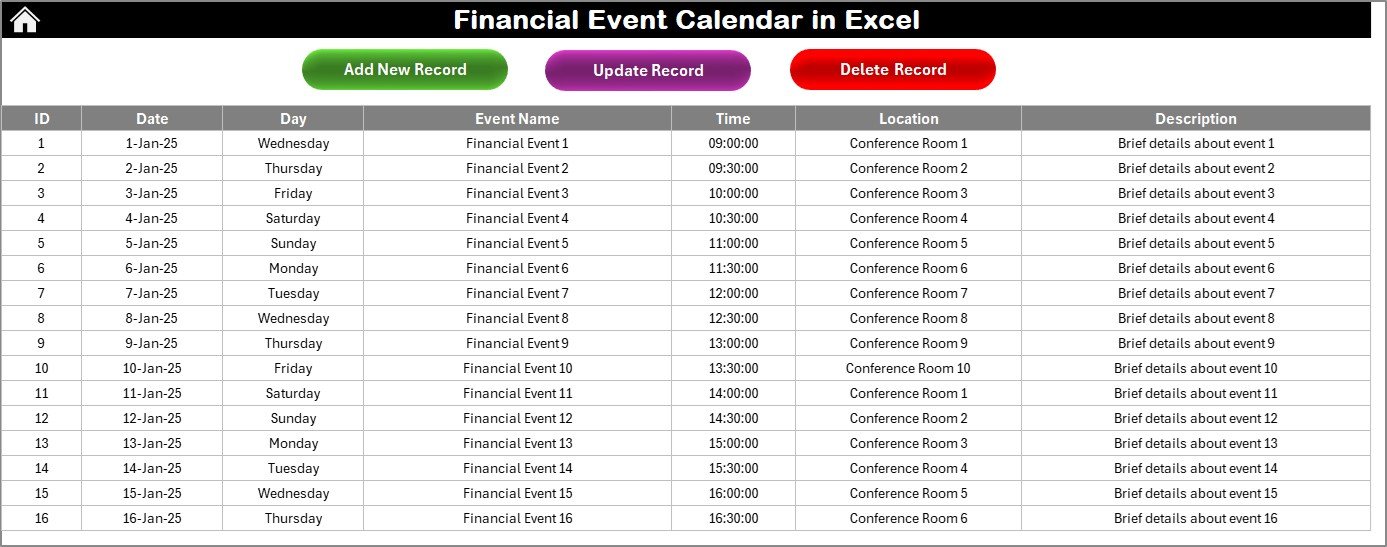Viewport: 1387px width, 547px height.
Task: Click the 12:00:00 time cell
Action: pyautogui.click(x=733, y=293)
